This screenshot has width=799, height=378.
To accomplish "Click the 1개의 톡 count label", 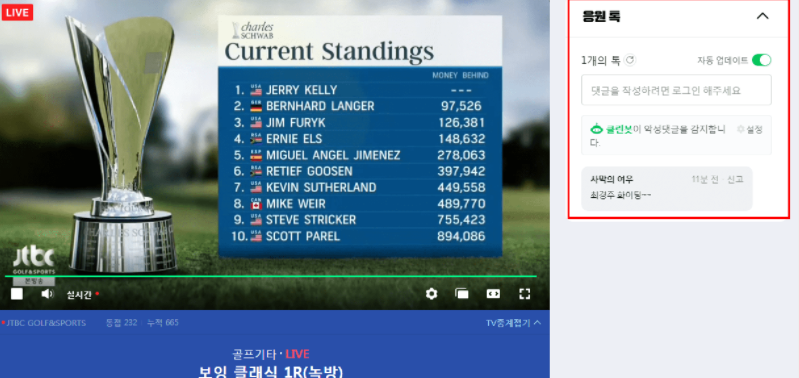I will point(600,60).
